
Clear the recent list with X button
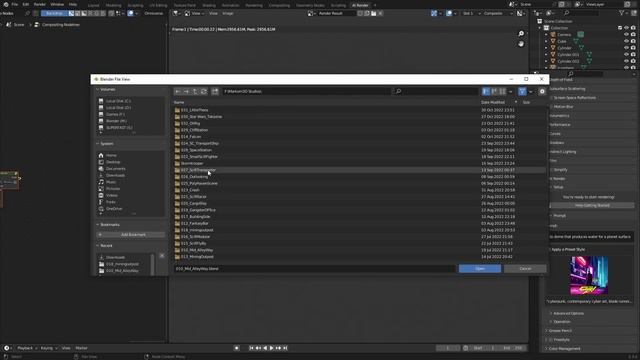pos(162,256)
